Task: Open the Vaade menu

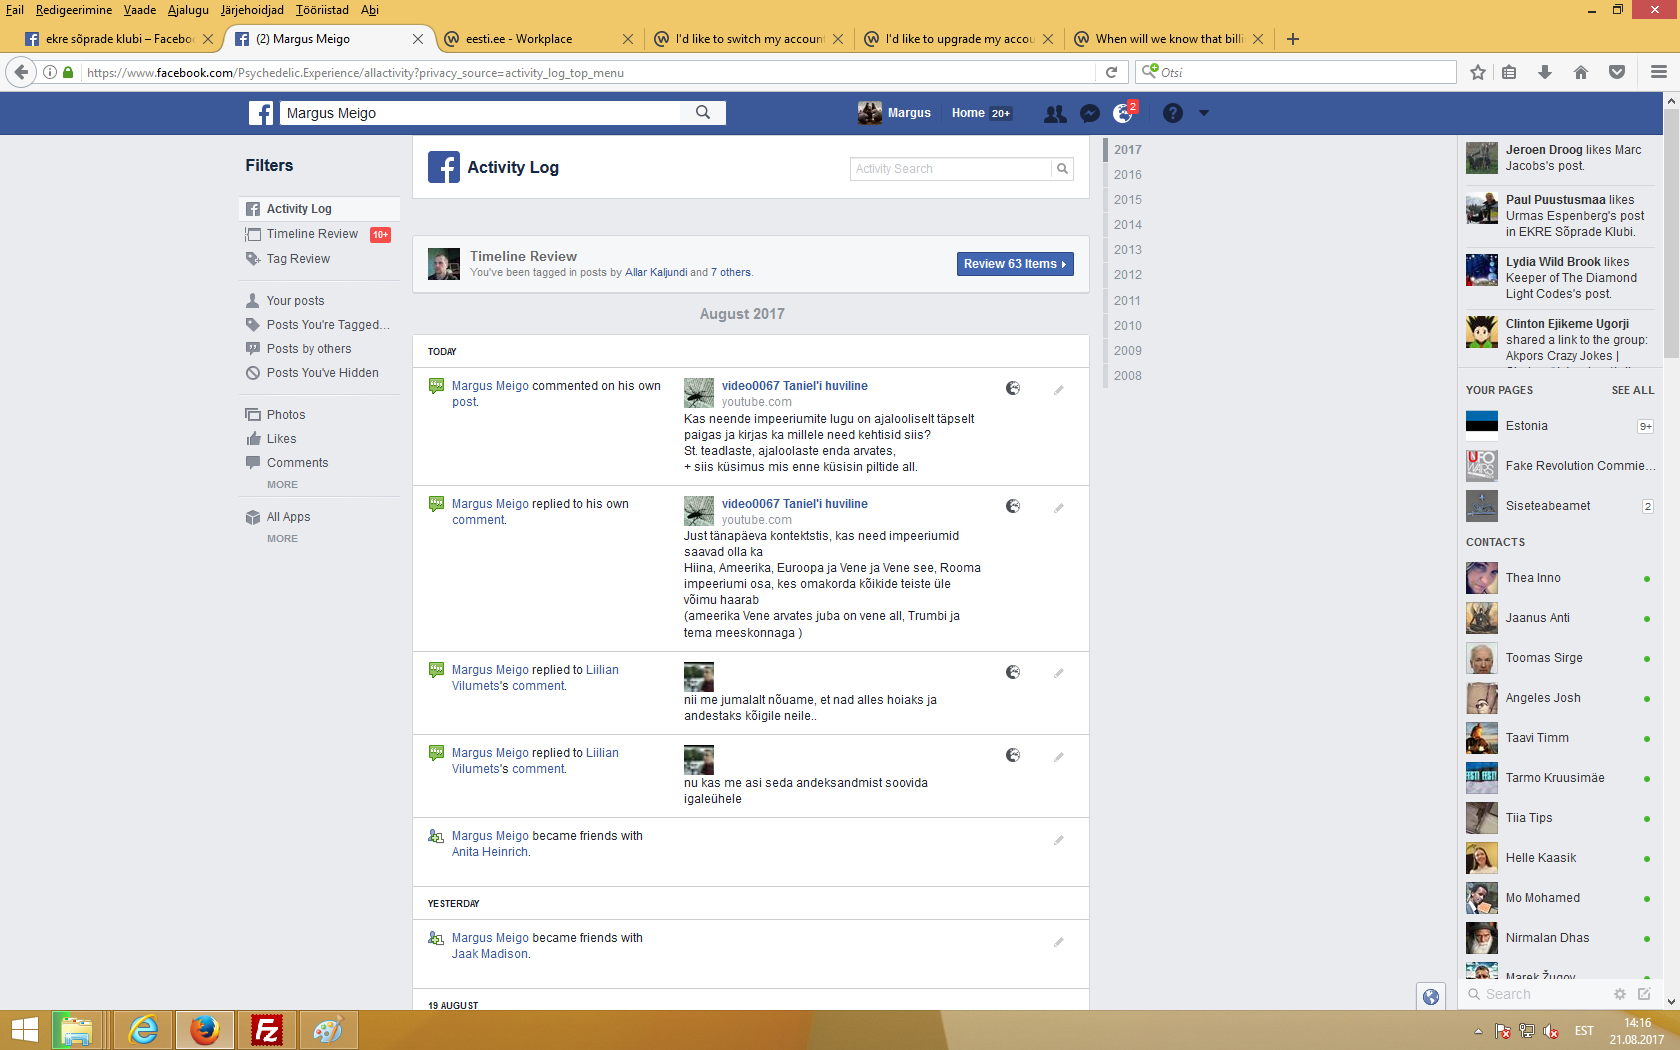Action: pyautogui.click(x=140, y=10)
